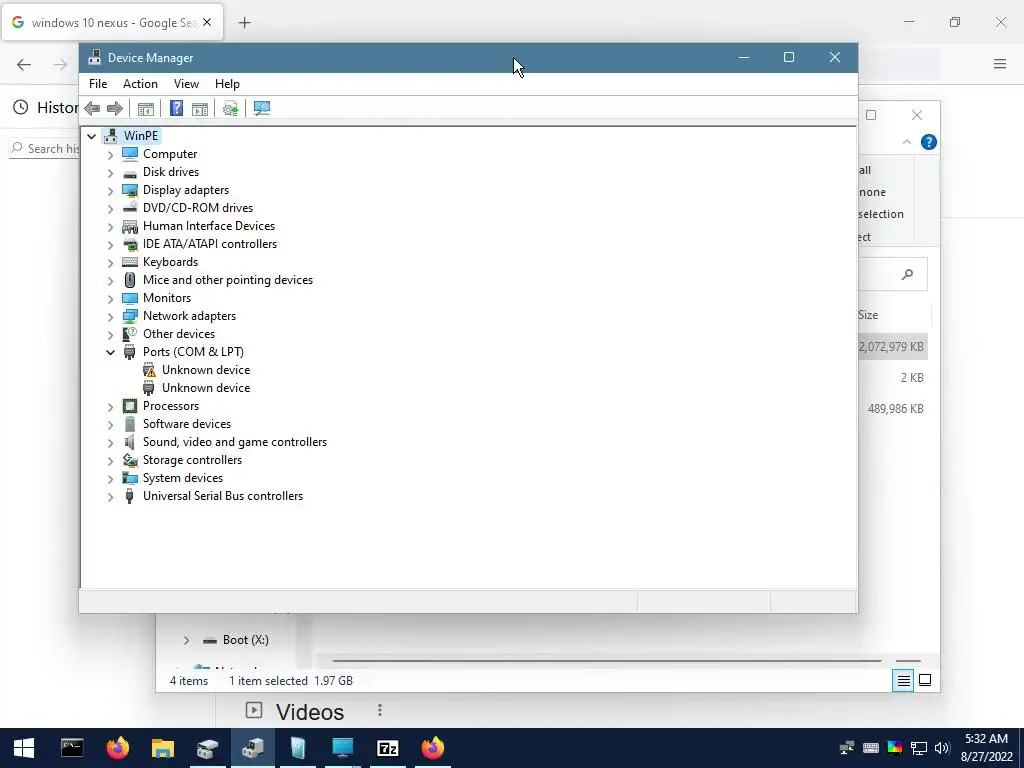Expand the IDE ATA/ATAPI controllers node
This screenshot has height=768, width=1024.
(x=110, y=245)
